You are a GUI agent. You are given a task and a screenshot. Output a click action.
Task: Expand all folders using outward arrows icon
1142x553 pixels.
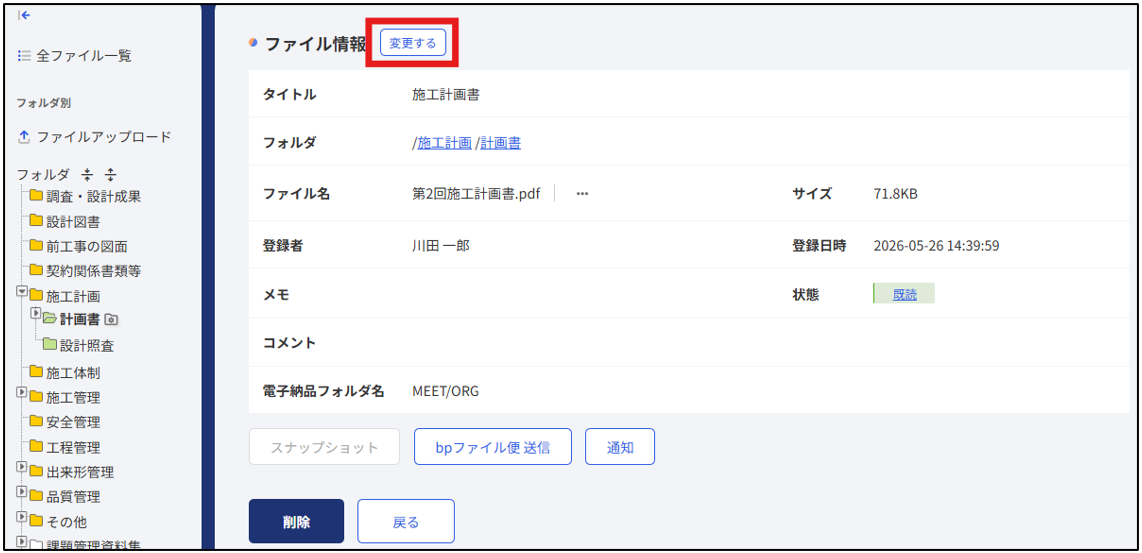[111, 175]
